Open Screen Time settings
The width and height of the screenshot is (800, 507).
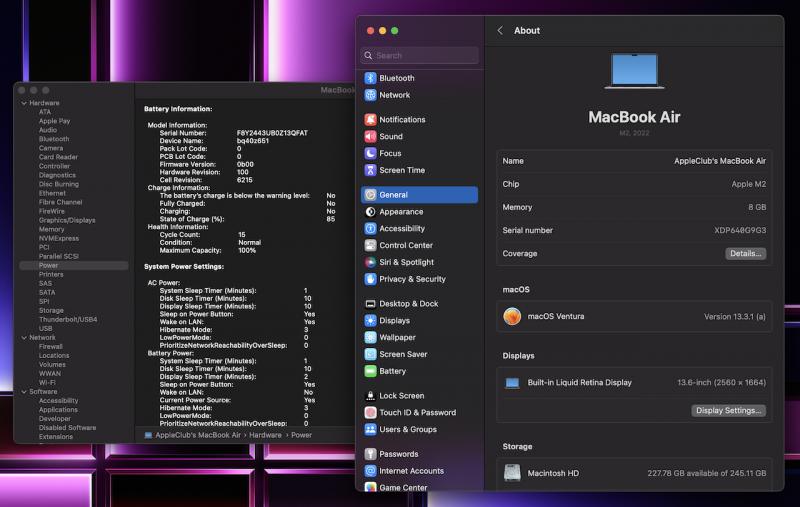pyautogui.click(x=401, y=171)
